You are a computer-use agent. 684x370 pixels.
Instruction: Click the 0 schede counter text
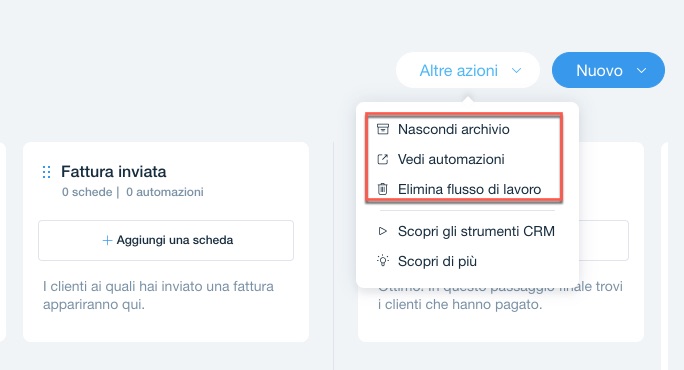[x=87, y=192]
